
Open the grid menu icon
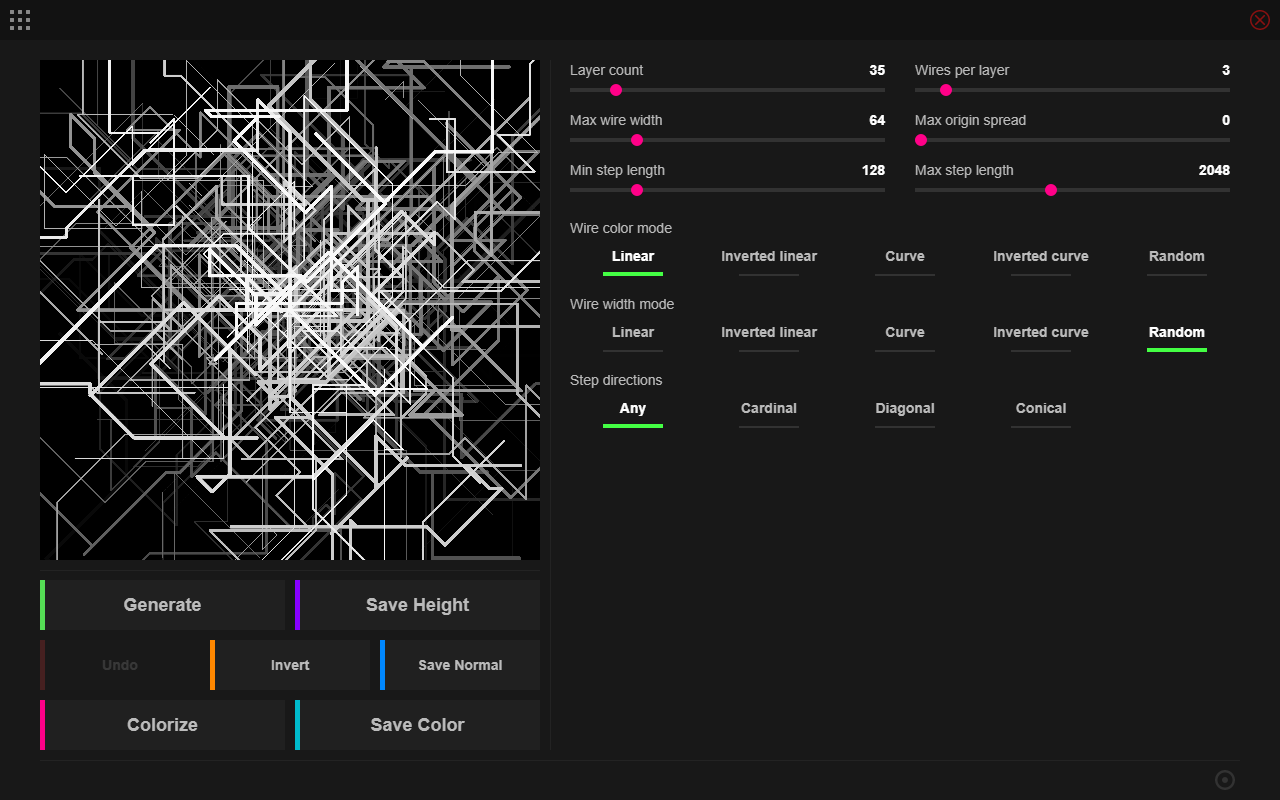(x=20, y=20)
